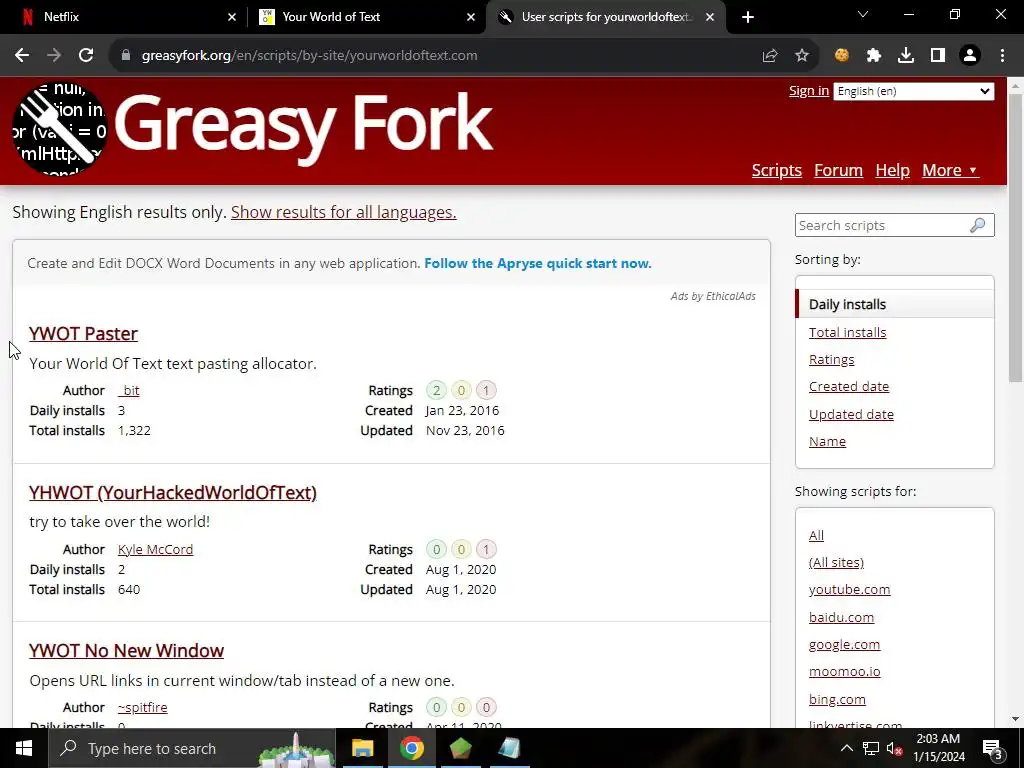
Task: Open the taskbar clock showing 2:03 AM
Action: click(938, 748)
